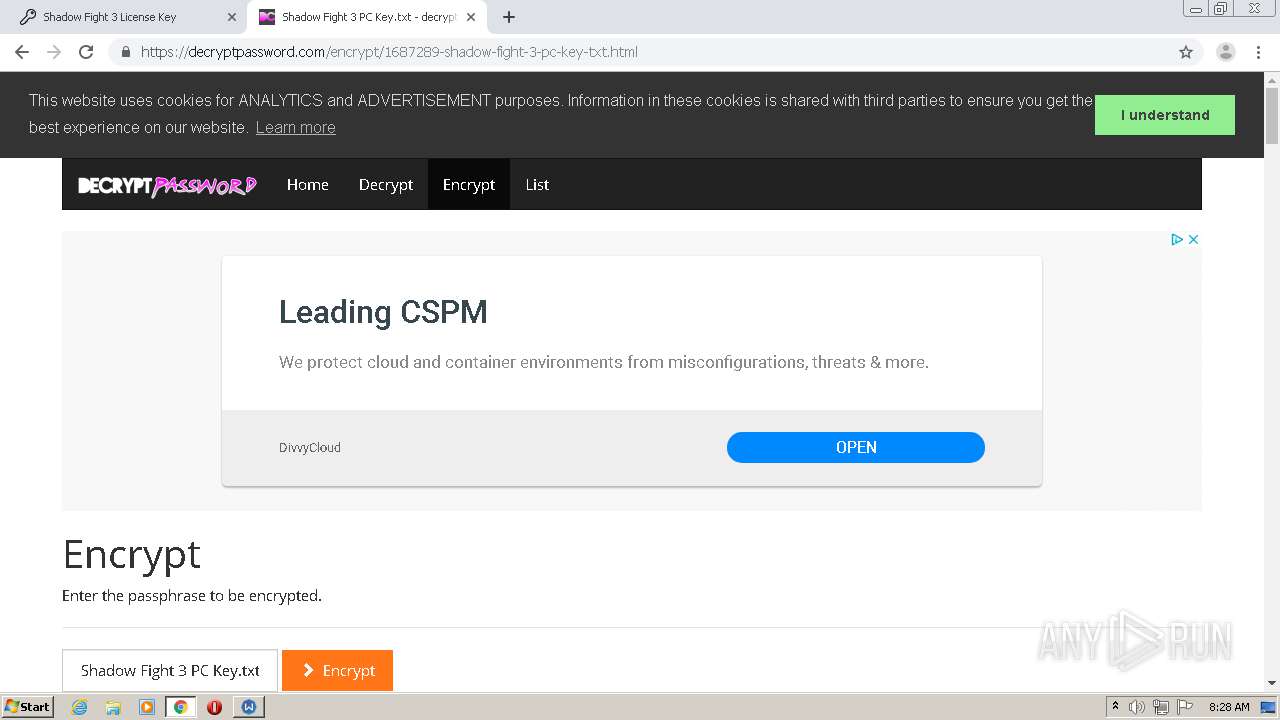
Task: Go back to the previous page
Action: [22, 52]
